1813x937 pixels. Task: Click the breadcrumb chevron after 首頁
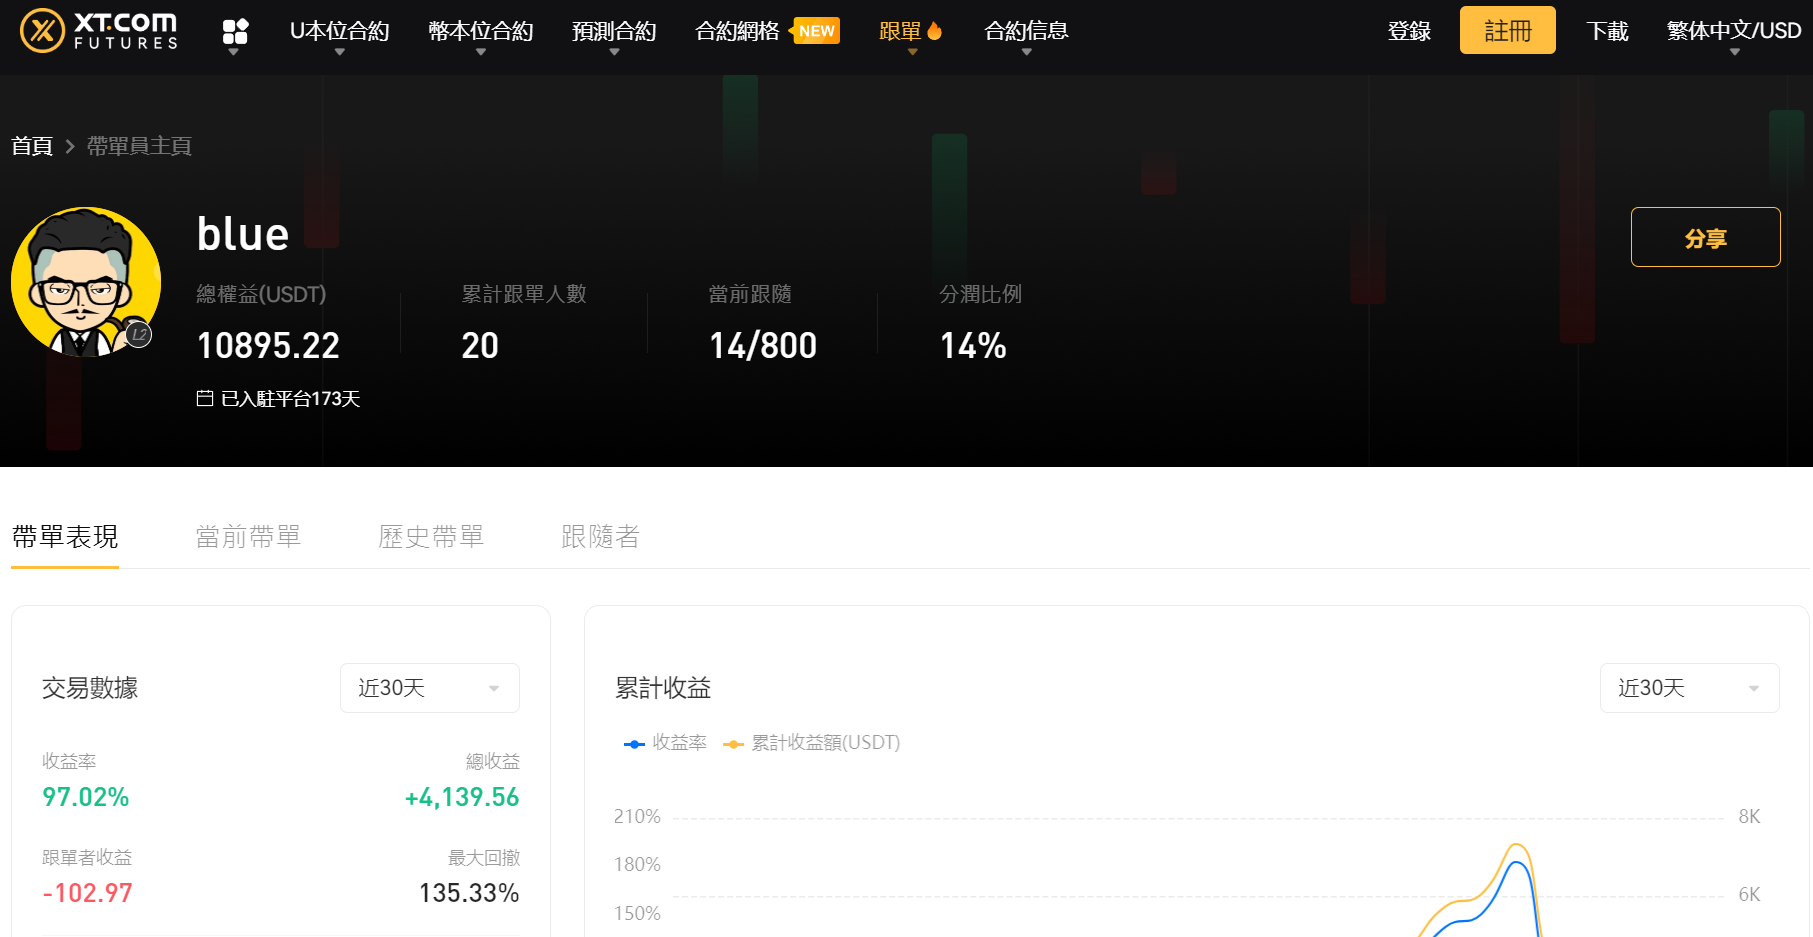click(x=70, y=146)
